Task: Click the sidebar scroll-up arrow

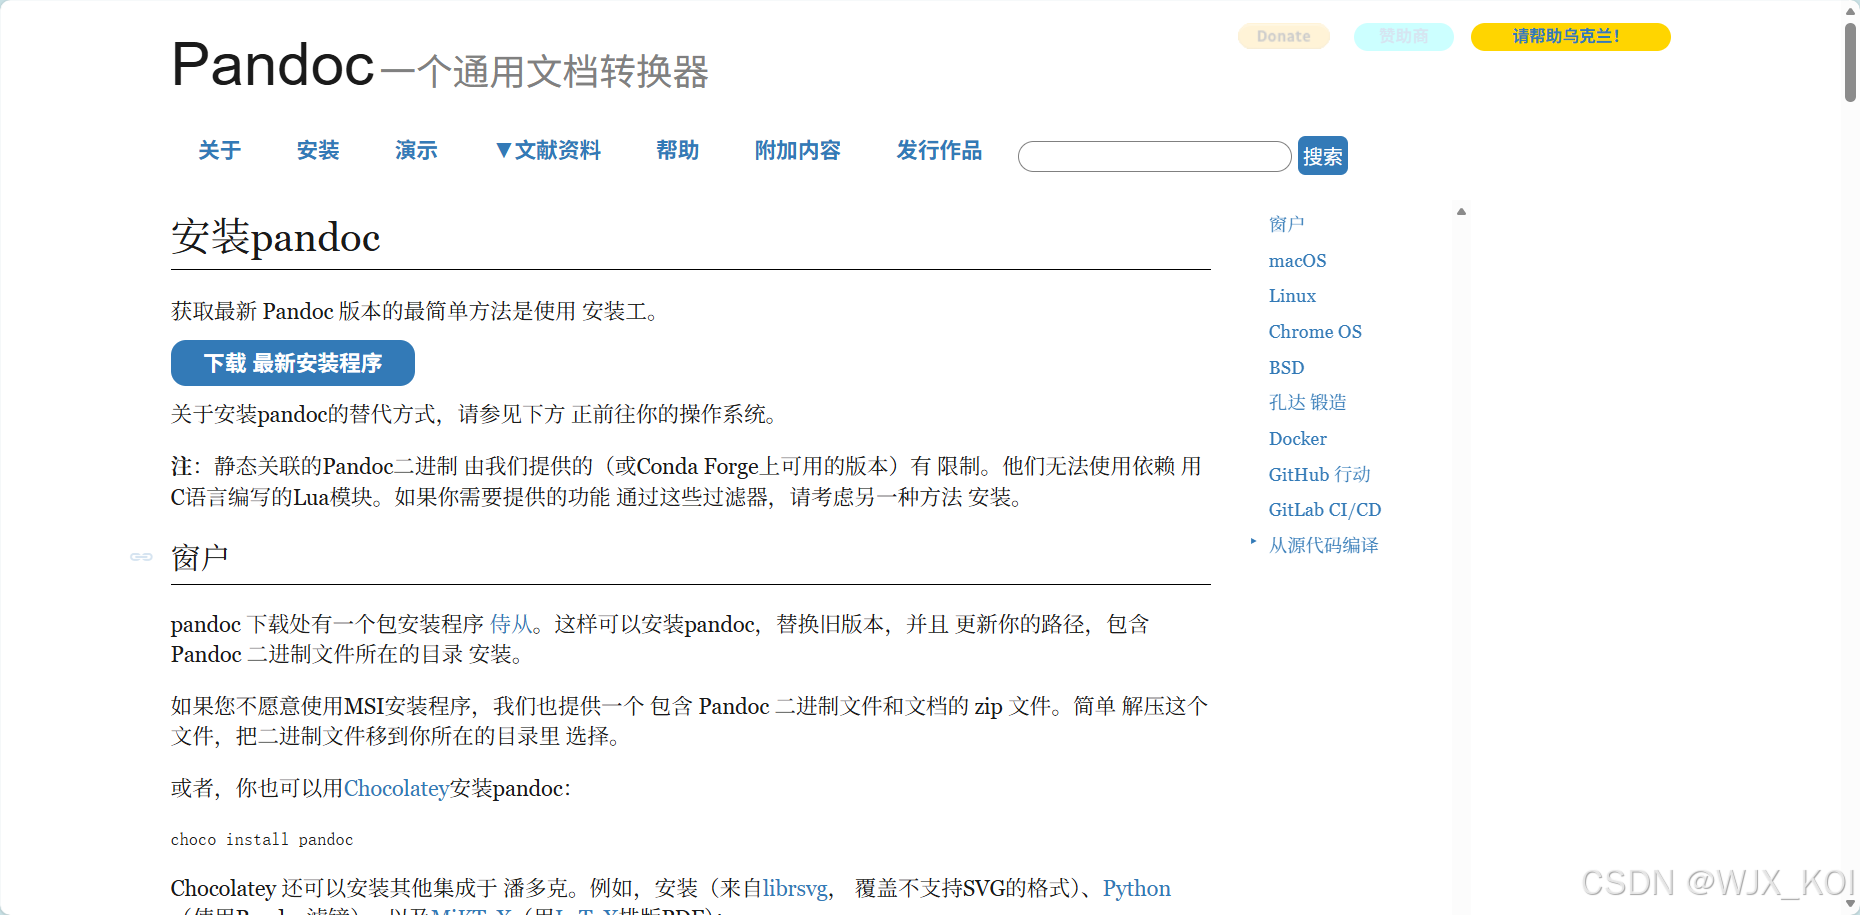Action: 1461,211
